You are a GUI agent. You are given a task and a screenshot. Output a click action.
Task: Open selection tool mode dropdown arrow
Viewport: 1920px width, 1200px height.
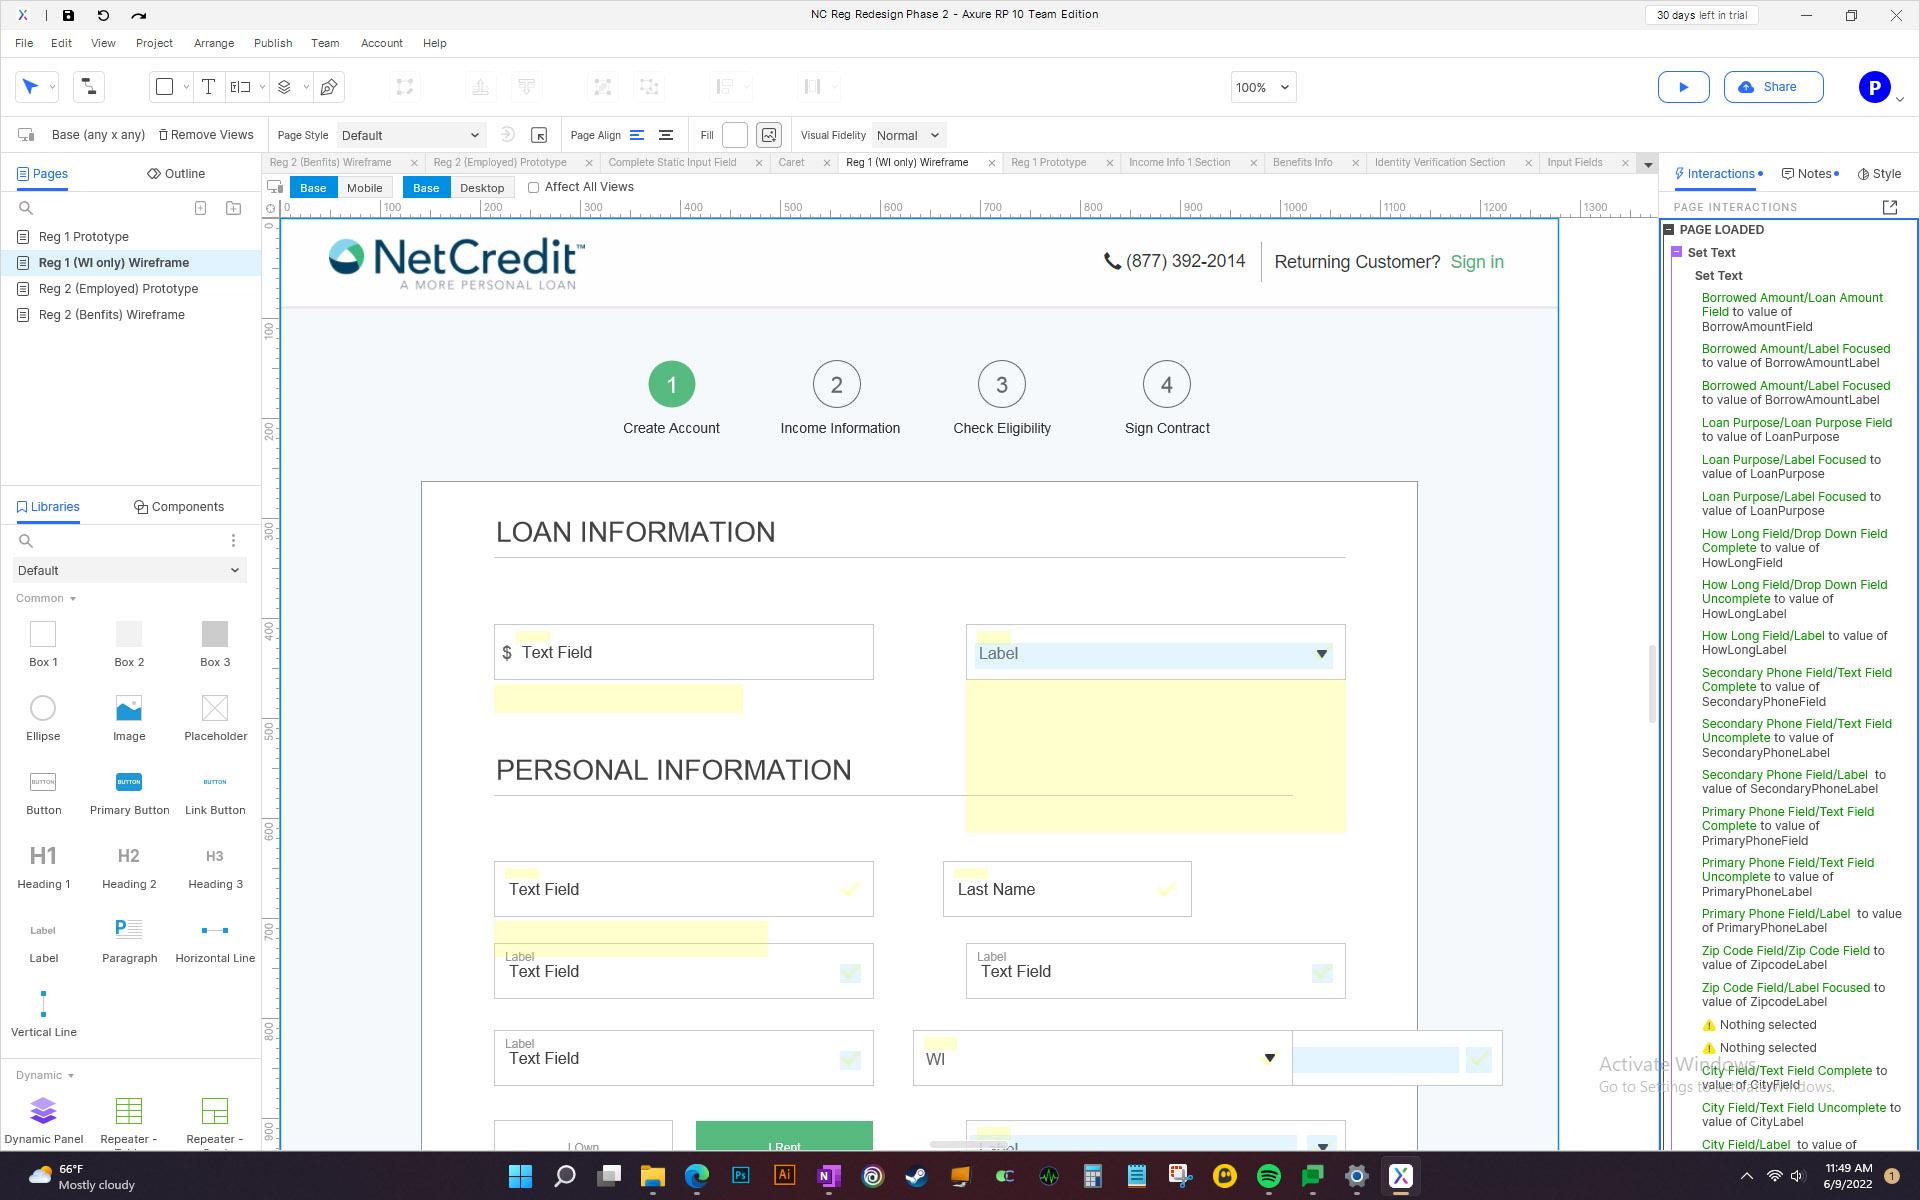pos(52,87)
